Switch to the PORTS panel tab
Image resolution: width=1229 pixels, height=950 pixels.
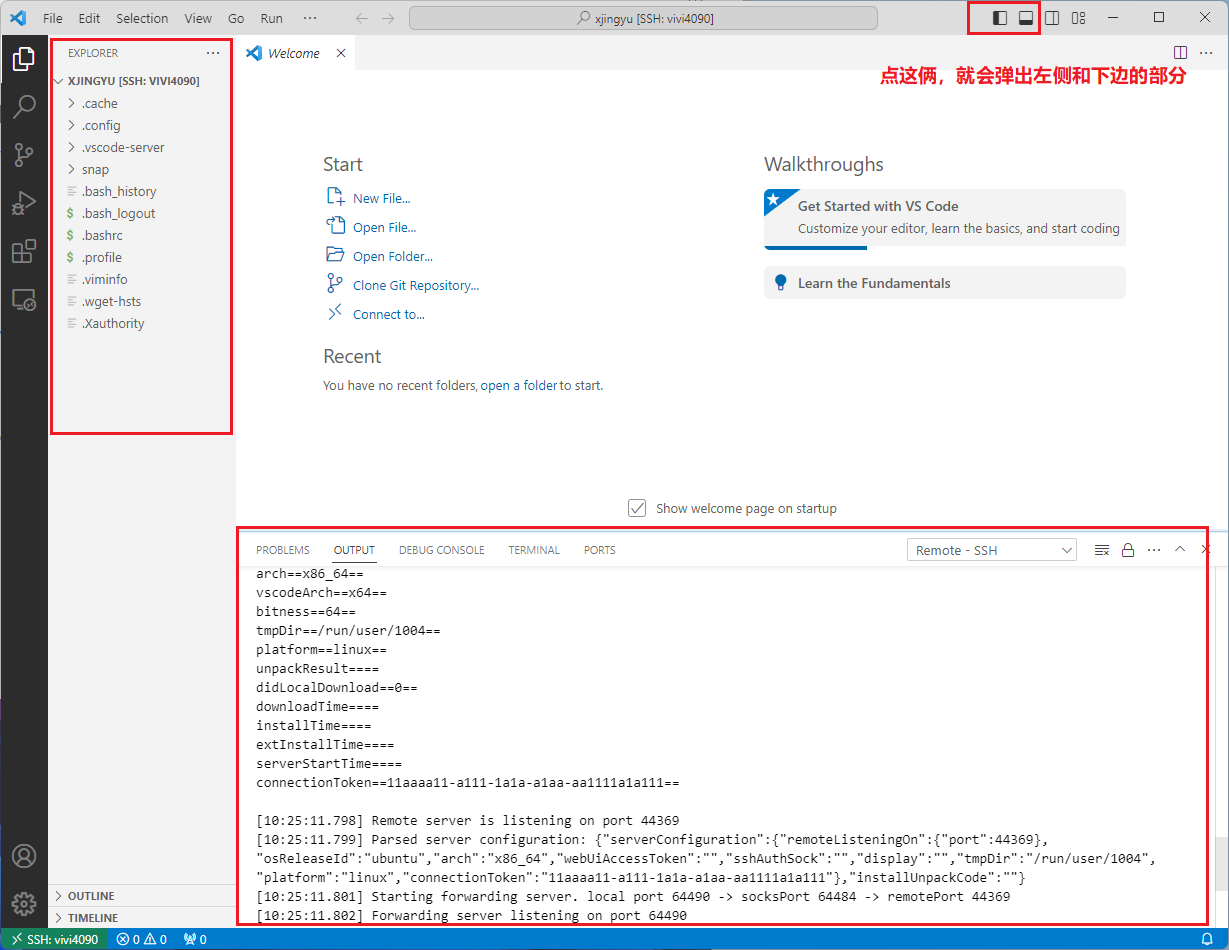(x=600, y=550)
